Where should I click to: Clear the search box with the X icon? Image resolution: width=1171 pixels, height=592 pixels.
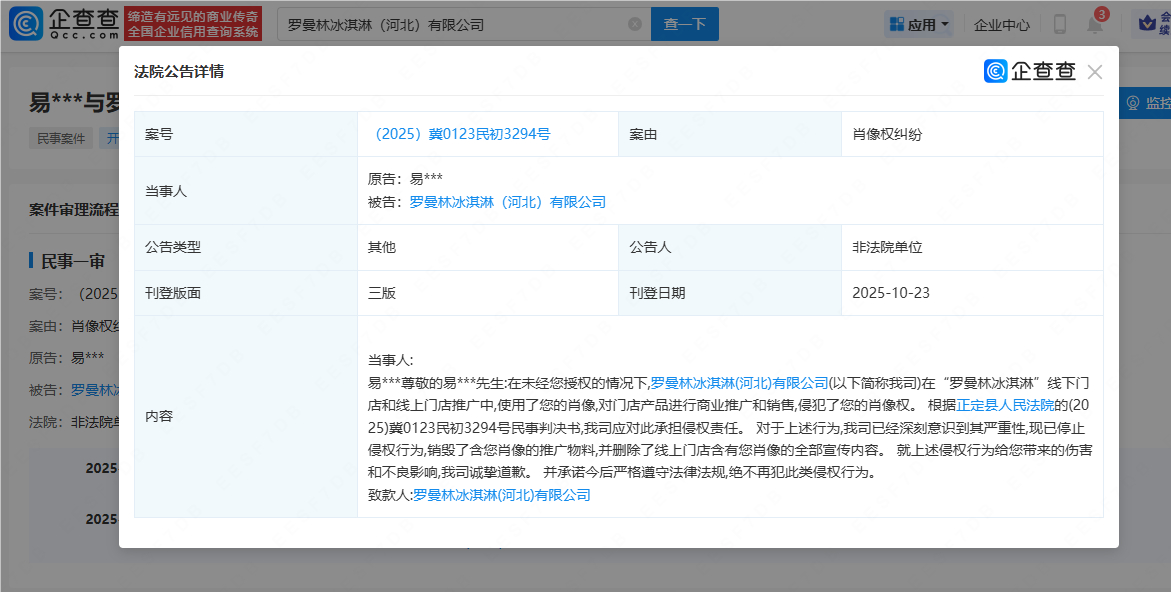pos(634,24)
